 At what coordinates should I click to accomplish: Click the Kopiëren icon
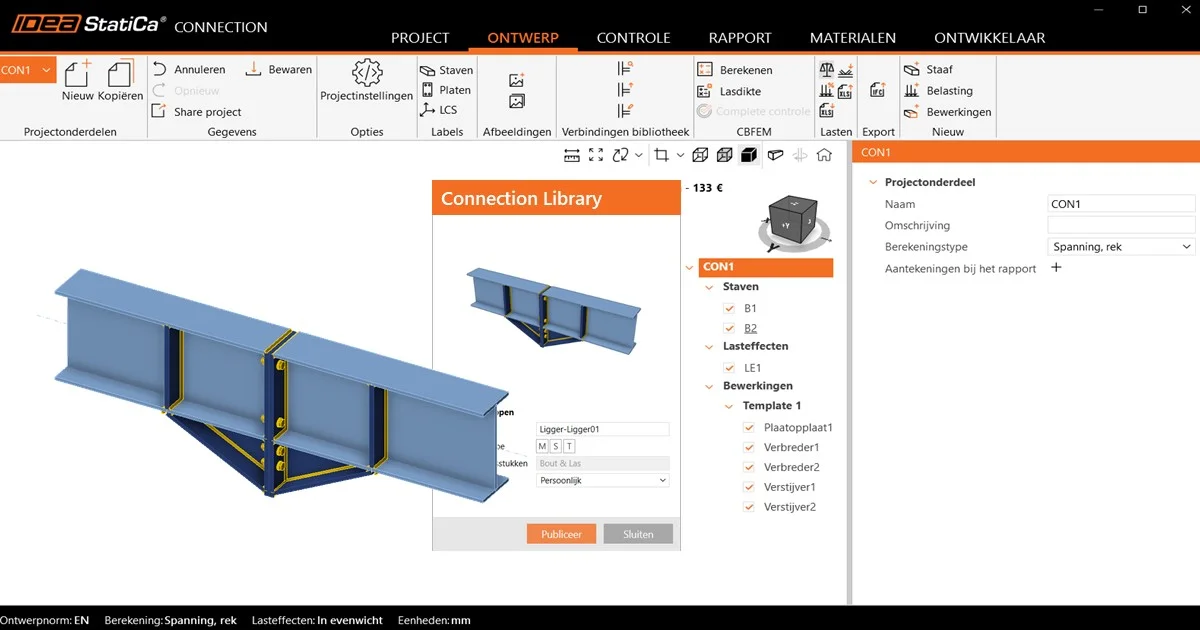(x=120, y=73)
